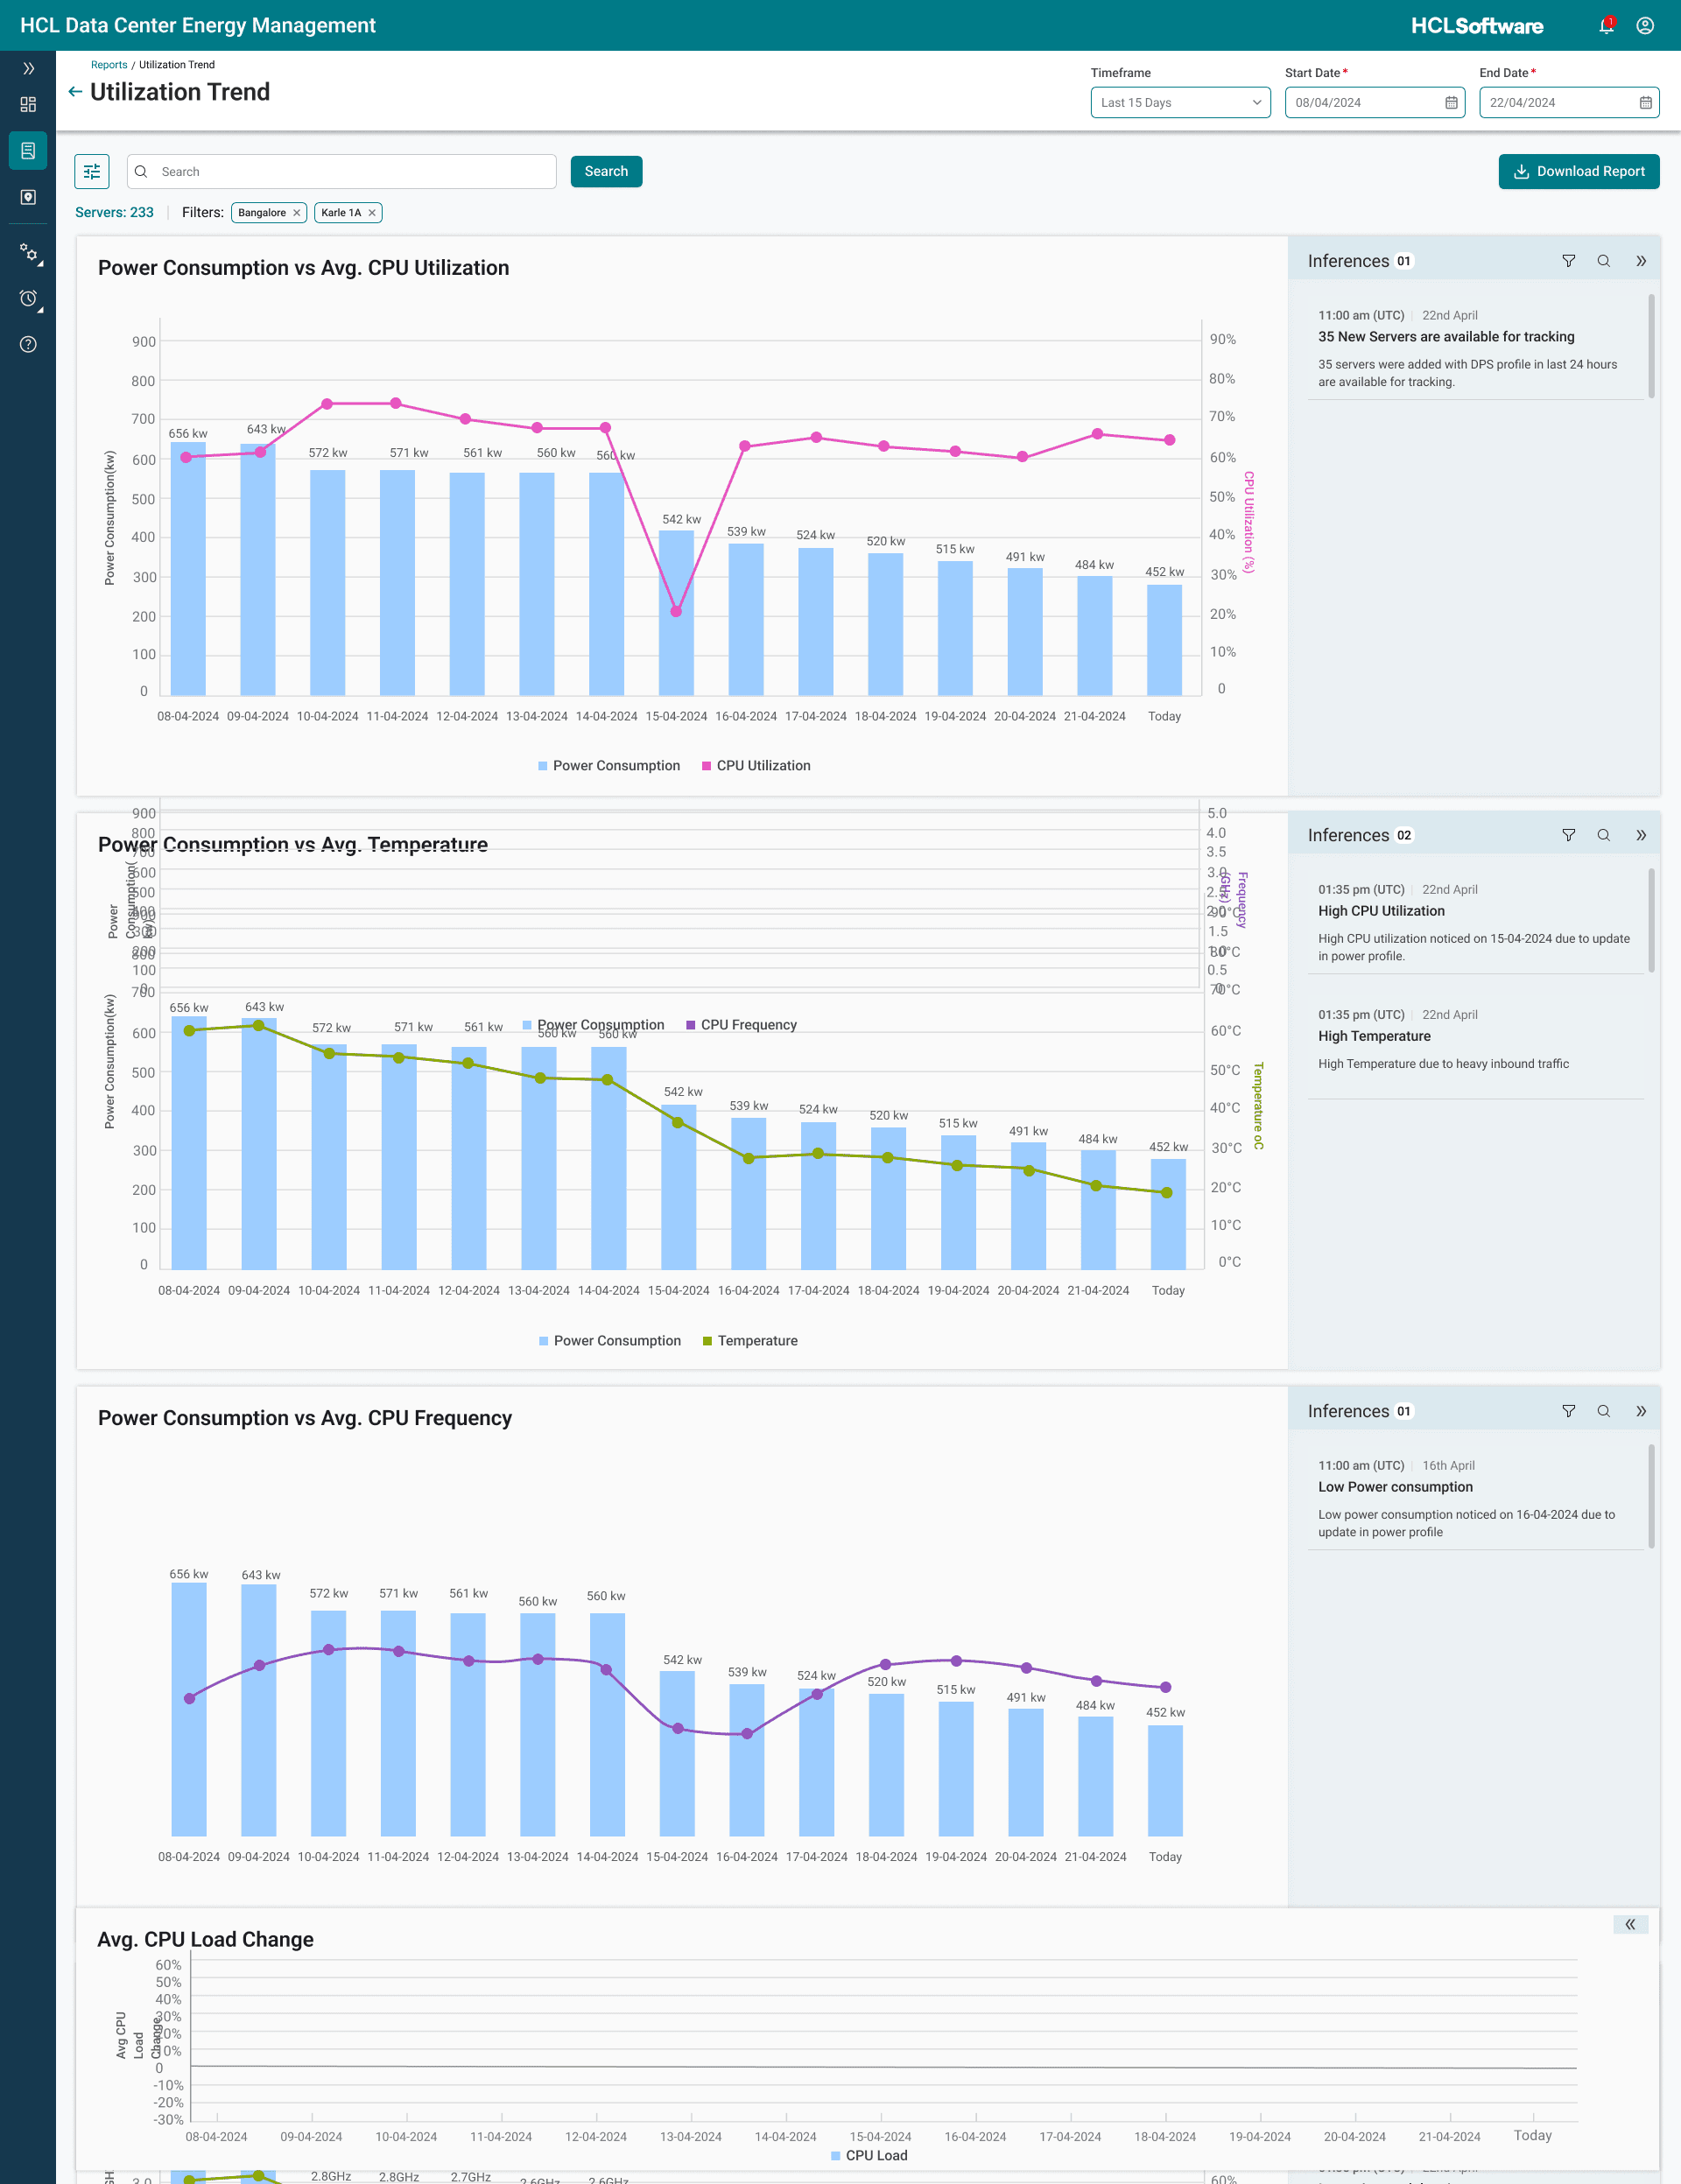Search inferences in CPU Frequency panel

point(1604,1411)
